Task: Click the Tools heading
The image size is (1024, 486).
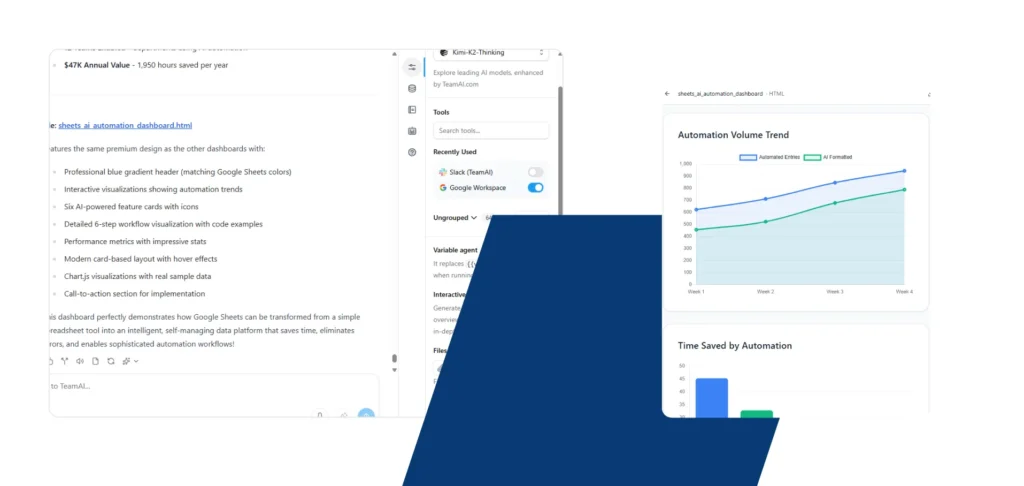Action: click(441, 112)
